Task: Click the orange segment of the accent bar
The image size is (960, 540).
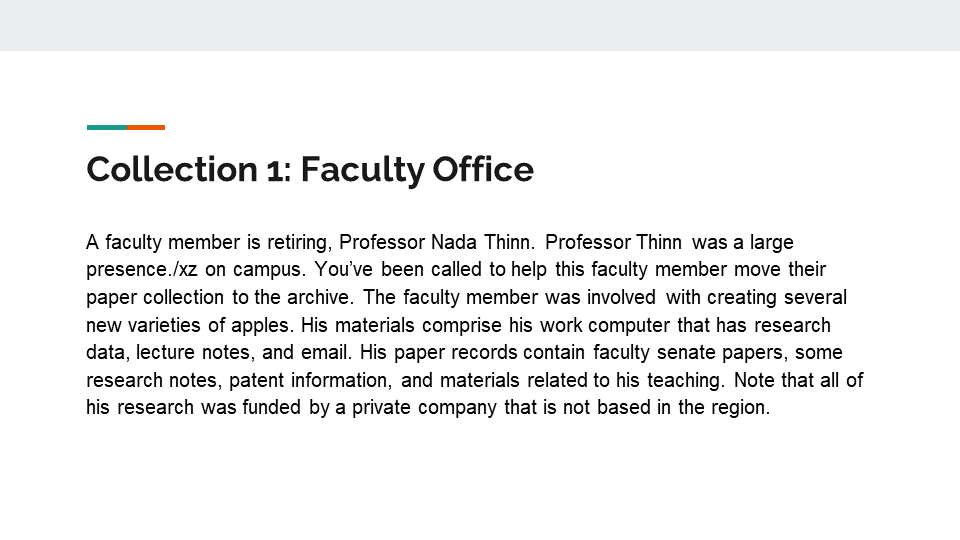Action: (x=146, y=127)
